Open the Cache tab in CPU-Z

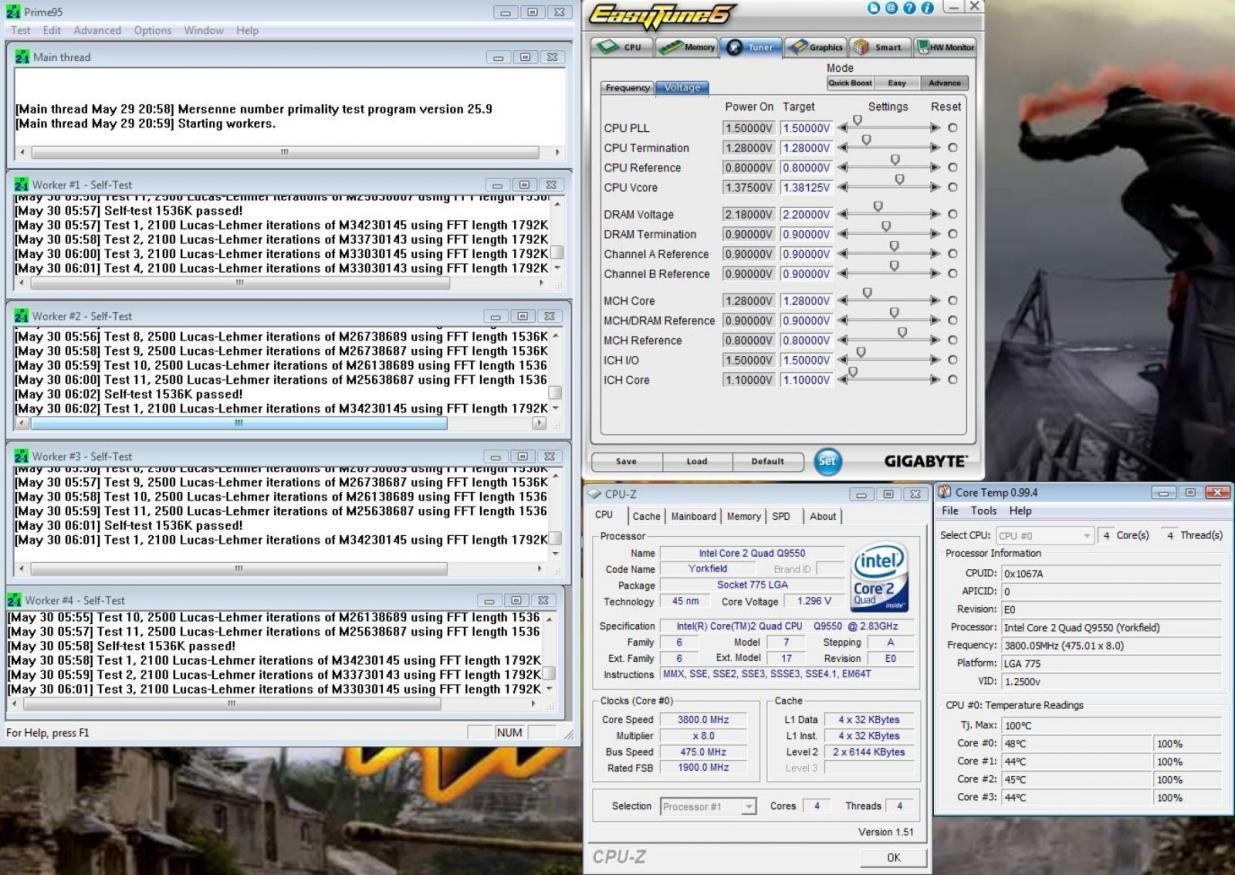click(646, 516)
